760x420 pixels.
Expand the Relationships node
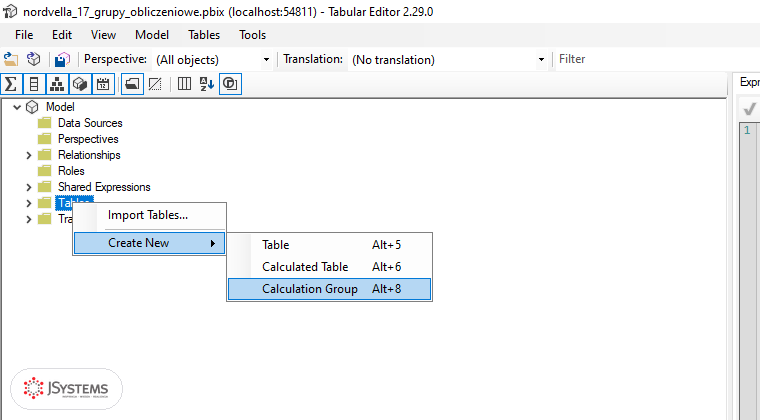[29, 155]
